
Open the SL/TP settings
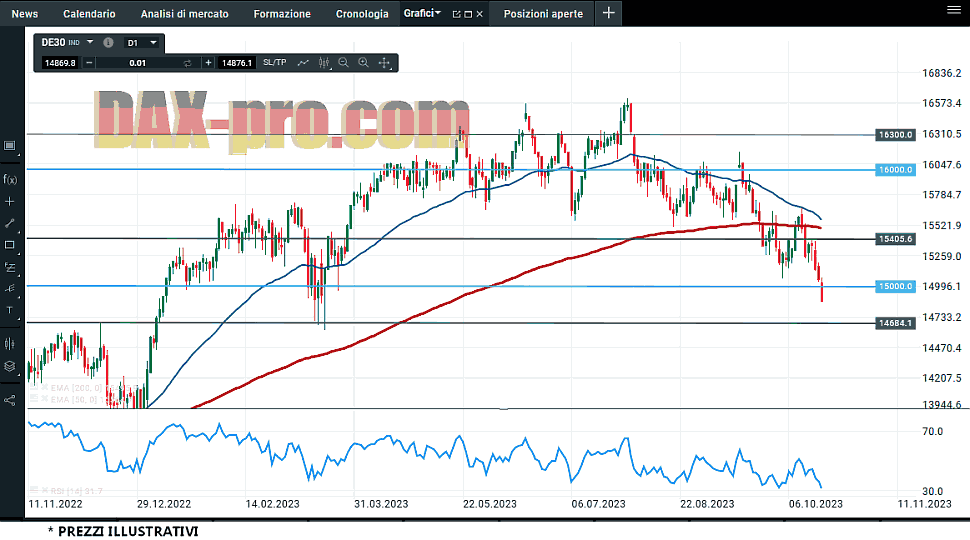click(x=275, y=62)
